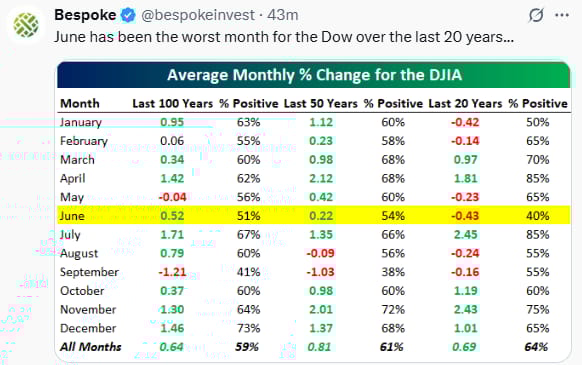The width and height of the screenshot is (582, 365).
Task: Click the June -0.43 value cell
Action: 465,216
